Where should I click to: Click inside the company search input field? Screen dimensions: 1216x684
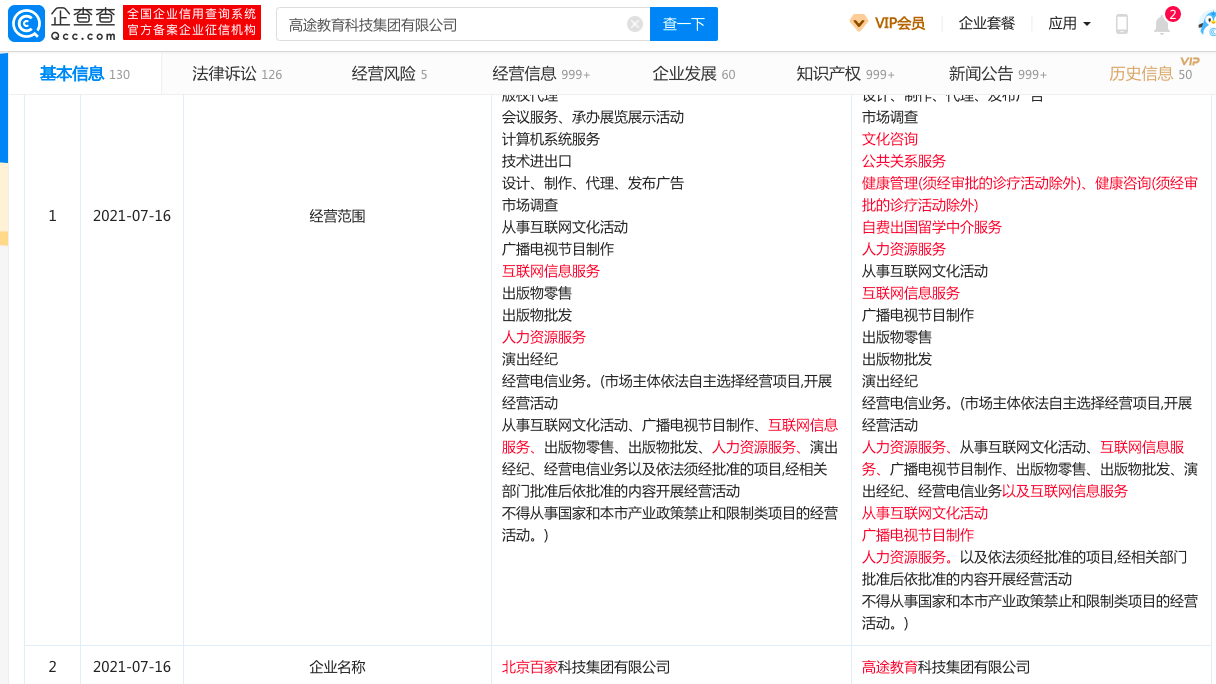pos(450,24)
